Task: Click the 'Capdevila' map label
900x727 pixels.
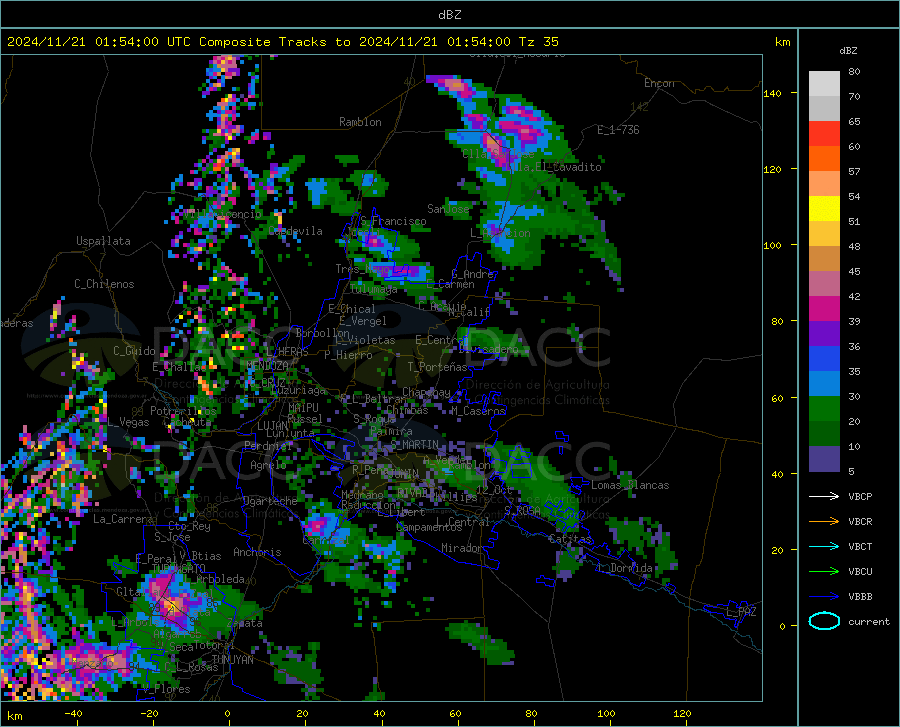Action: 295,231
